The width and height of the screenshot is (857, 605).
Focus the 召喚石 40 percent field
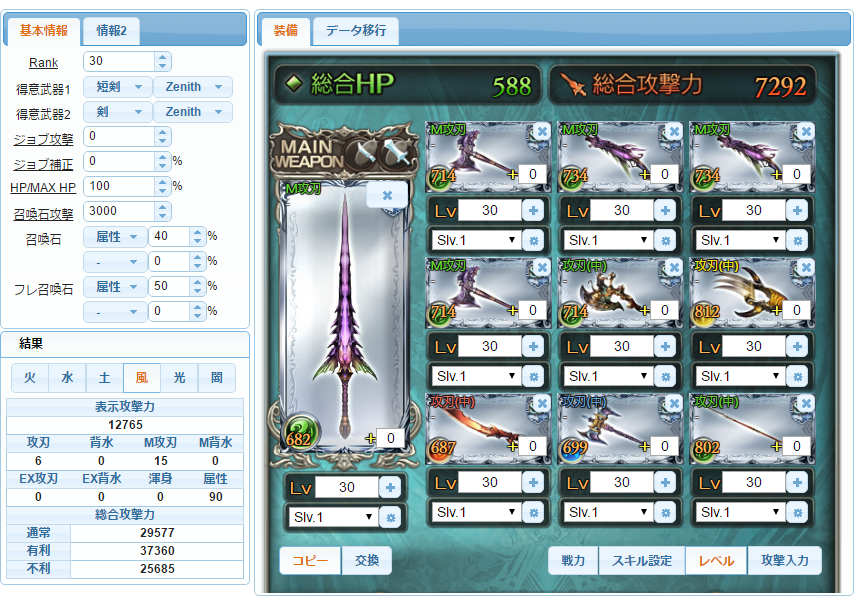[x=169, y=237]
